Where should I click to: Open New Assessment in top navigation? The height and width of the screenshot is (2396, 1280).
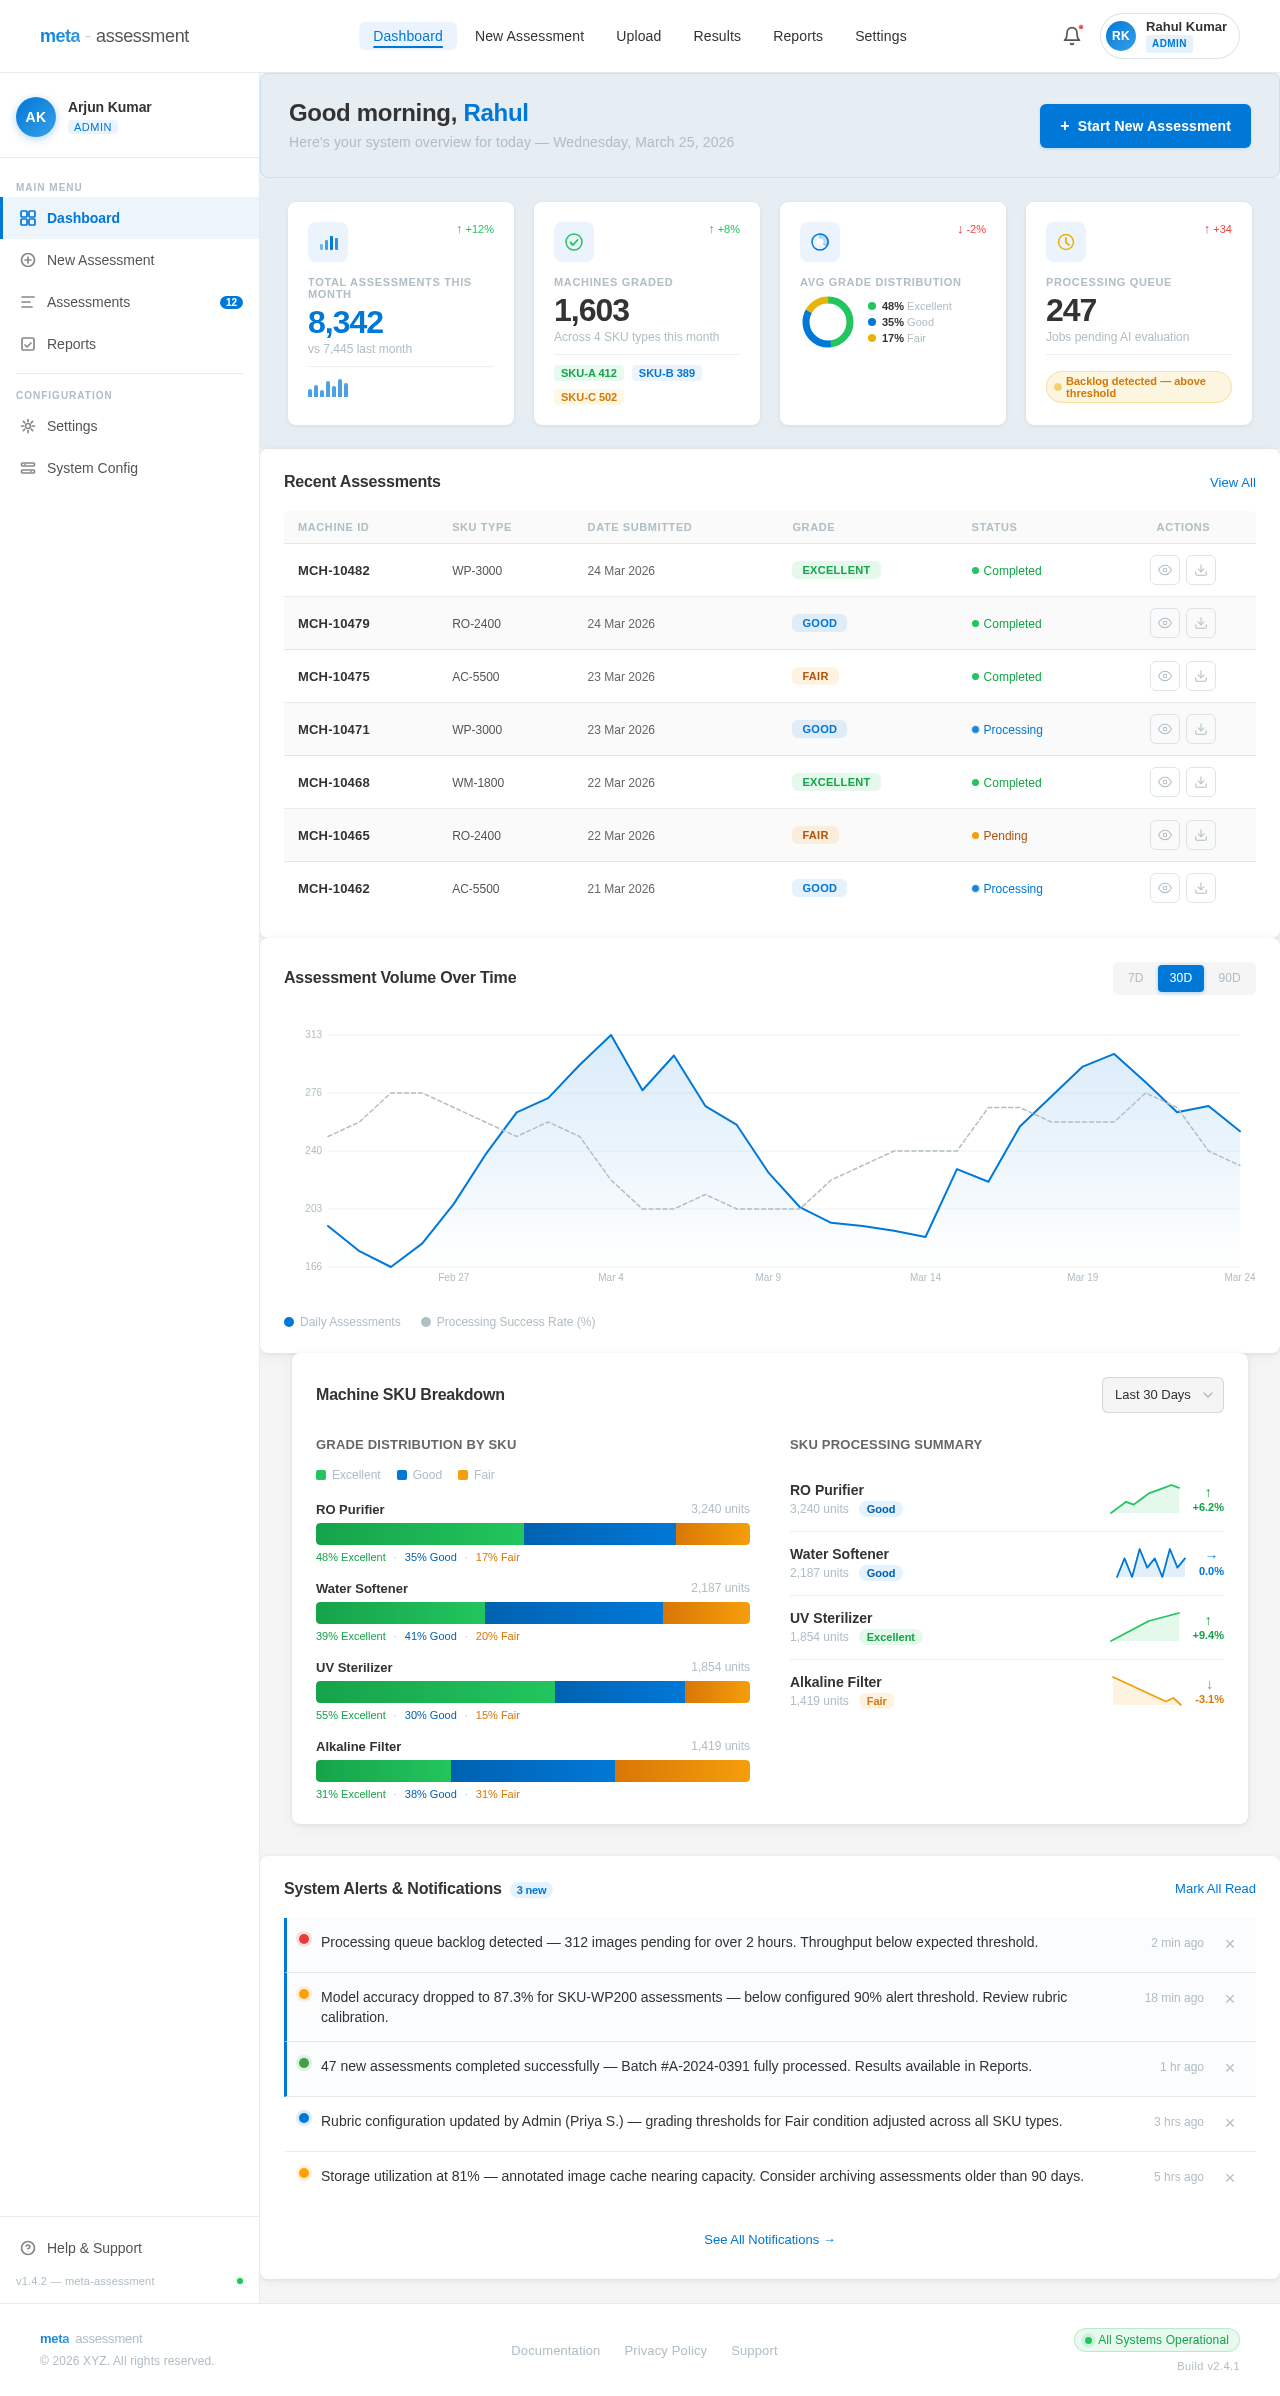tap(529, 36)
